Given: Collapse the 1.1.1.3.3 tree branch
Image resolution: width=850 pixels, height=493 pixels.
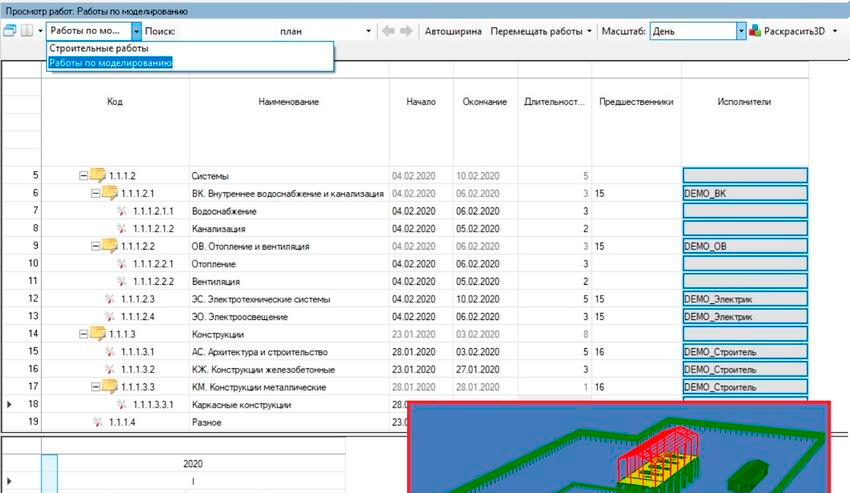Looking at the screenshot, I should point(96,387).
